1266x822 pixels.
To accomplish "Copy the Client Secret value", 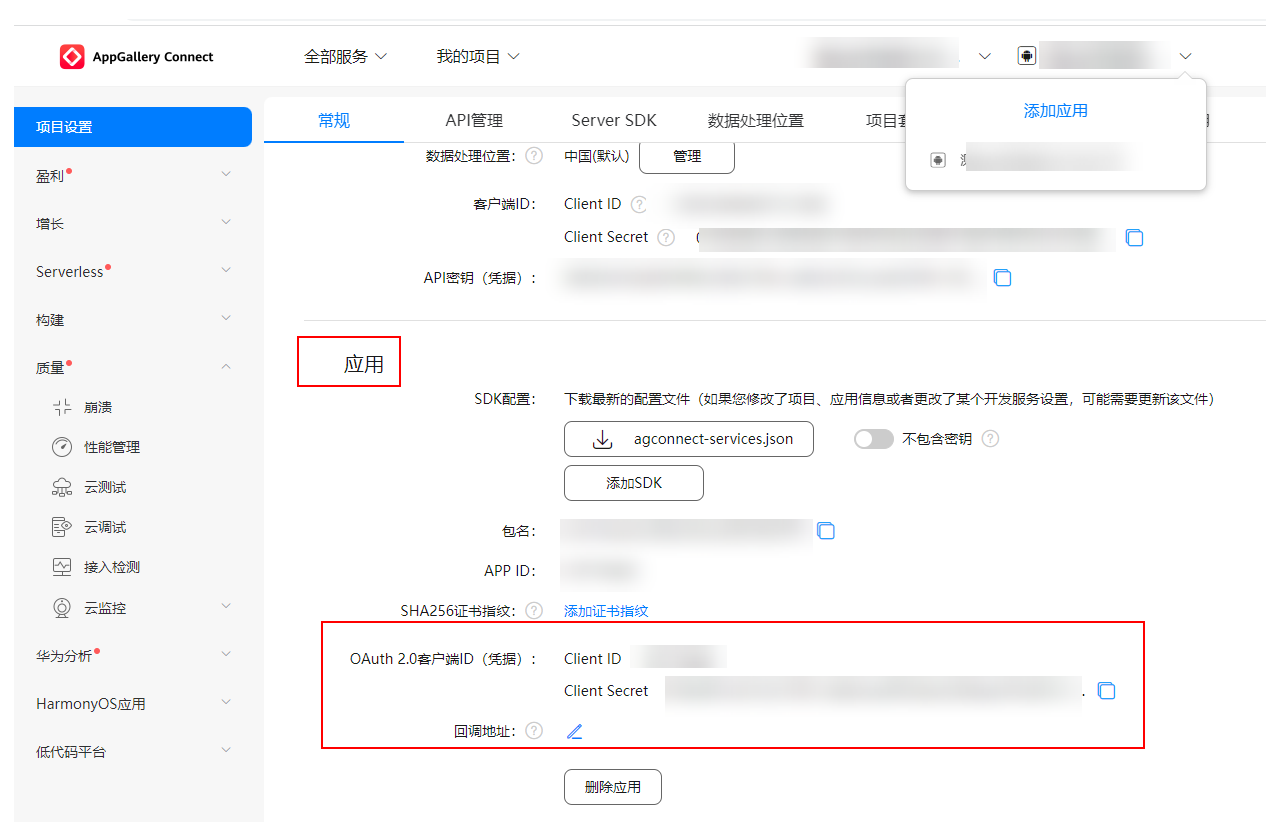I will click(1135, 237).
